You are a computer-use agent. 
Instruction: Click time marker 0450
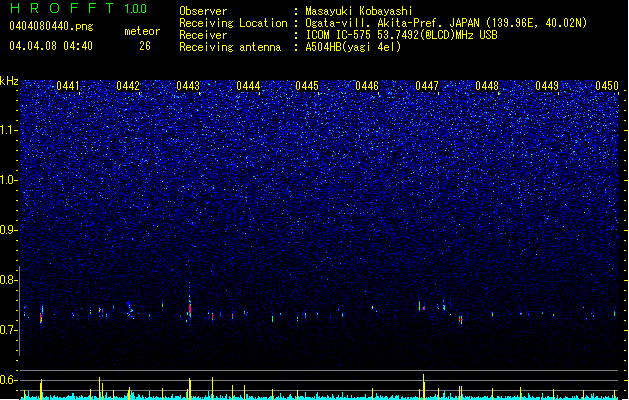coord(607,86)
